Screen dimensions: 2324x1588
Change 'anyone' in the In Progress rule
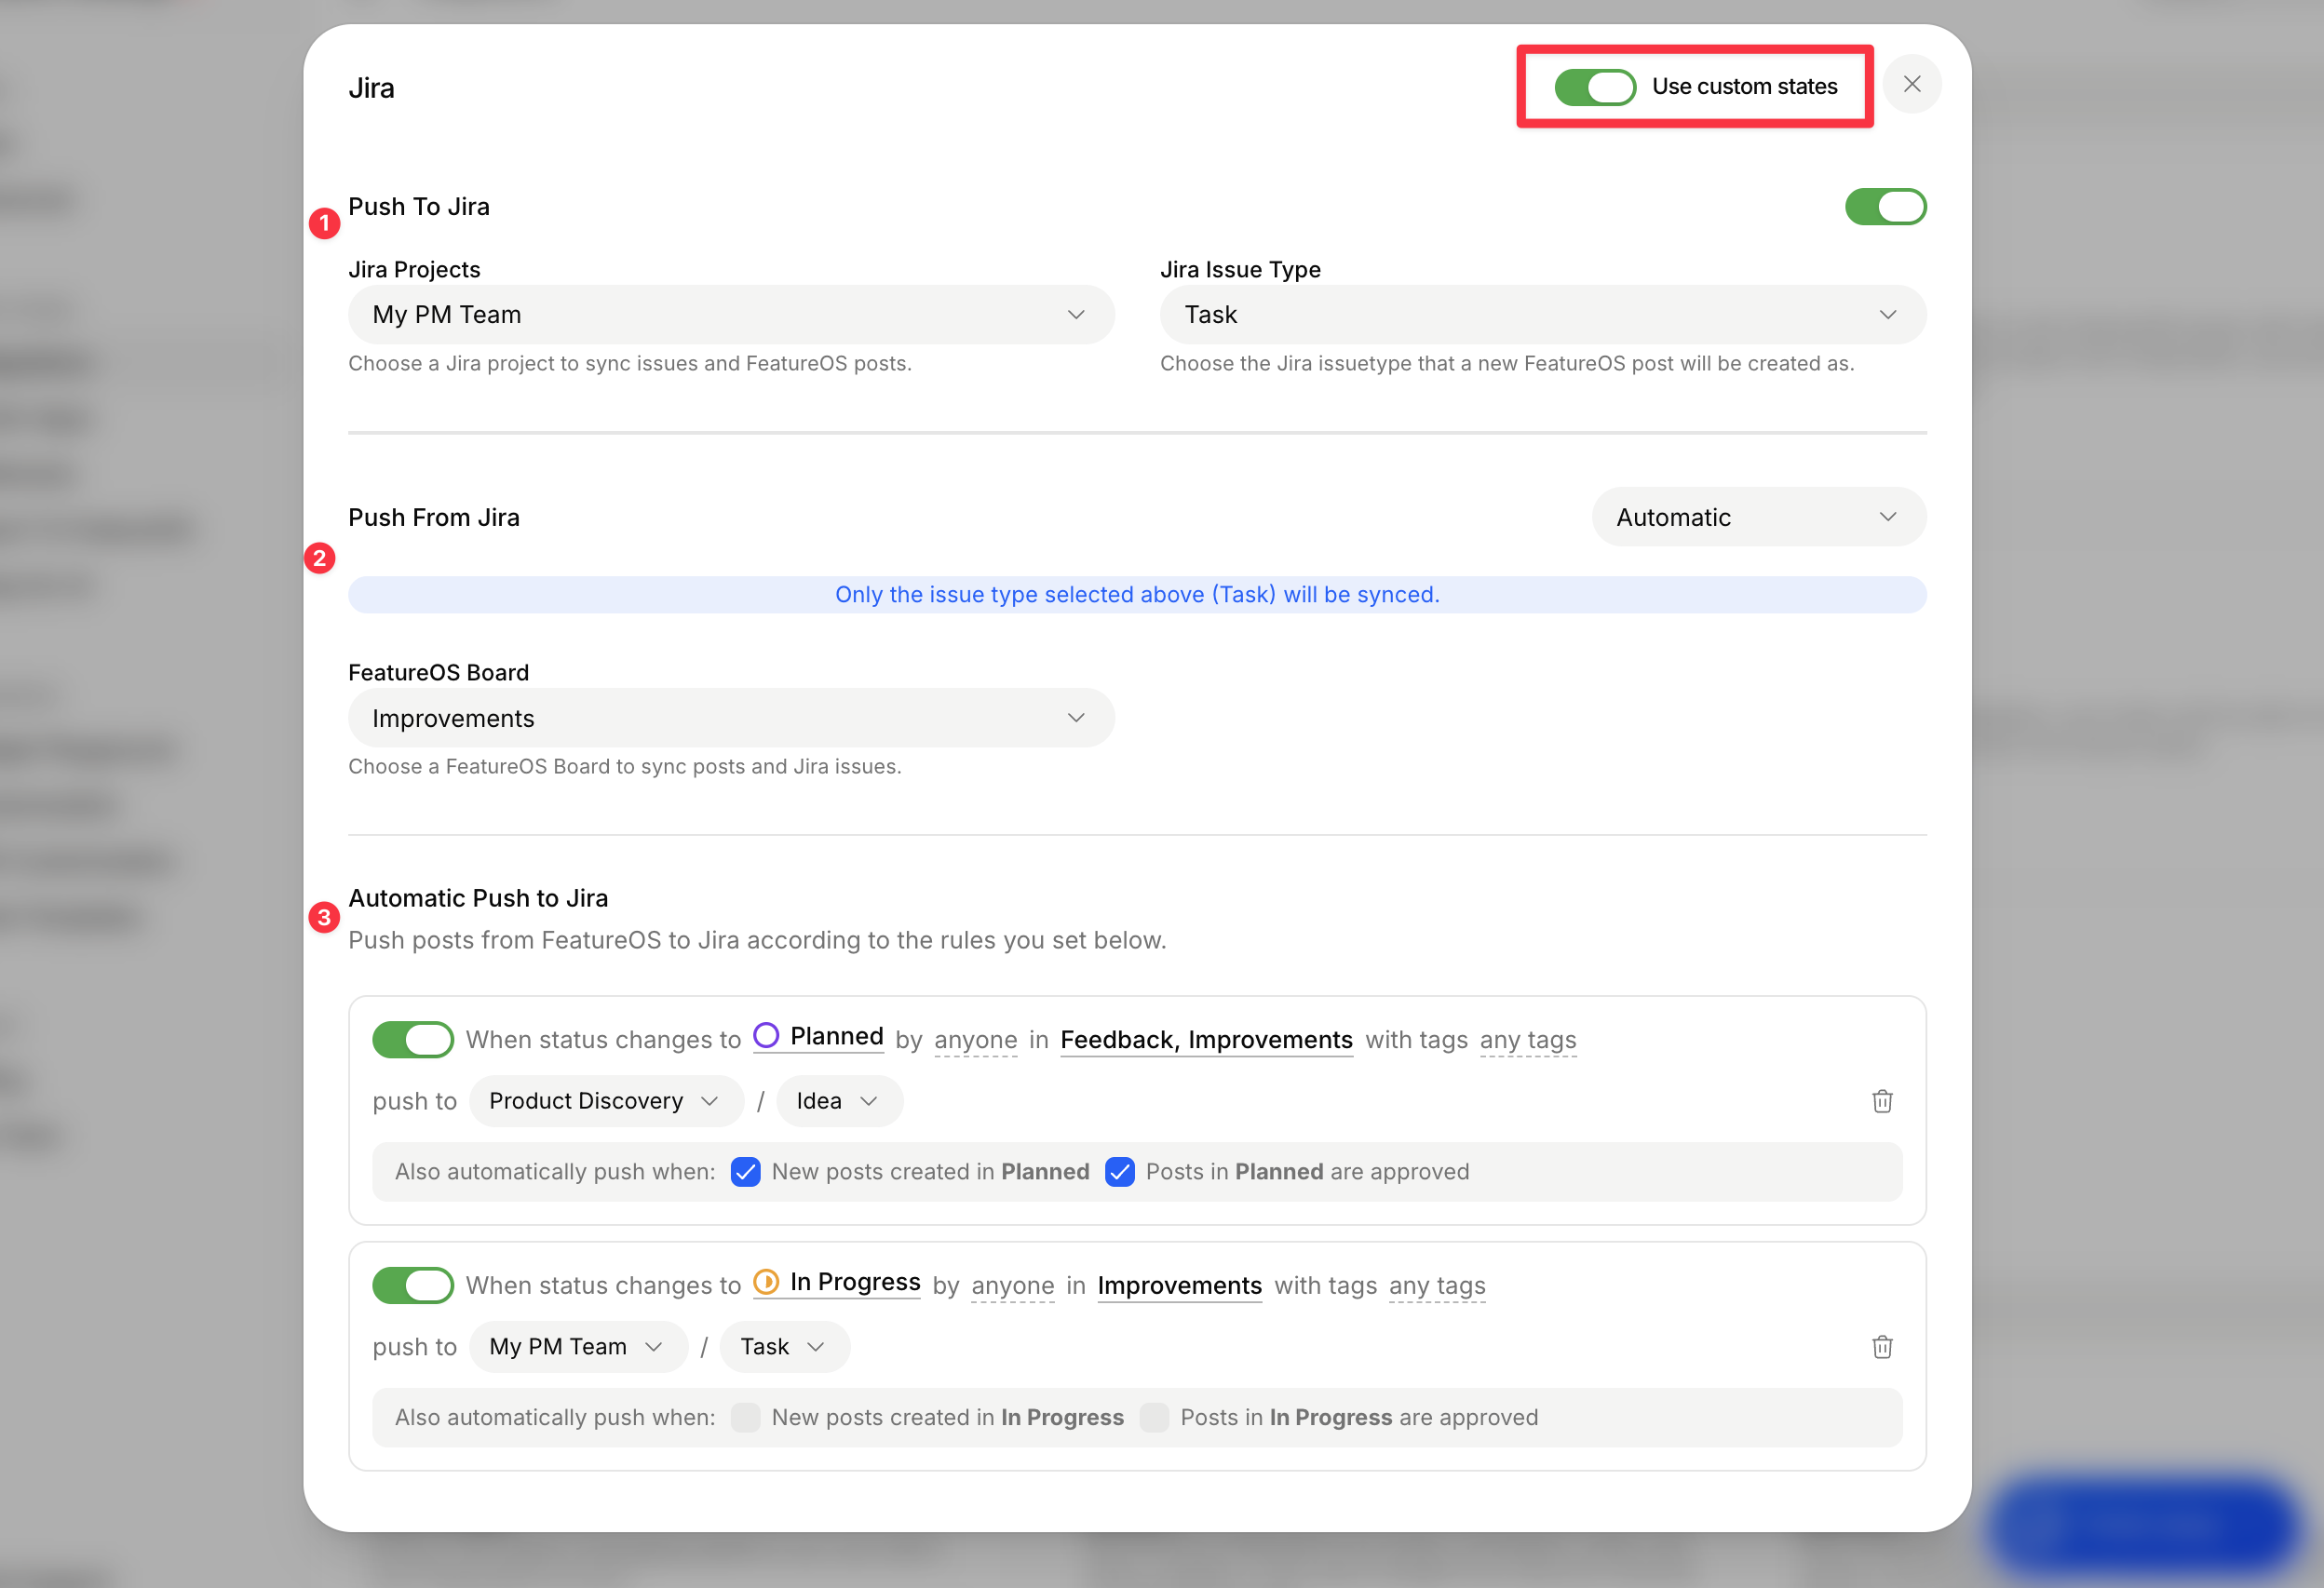tap(1012, 1286)
